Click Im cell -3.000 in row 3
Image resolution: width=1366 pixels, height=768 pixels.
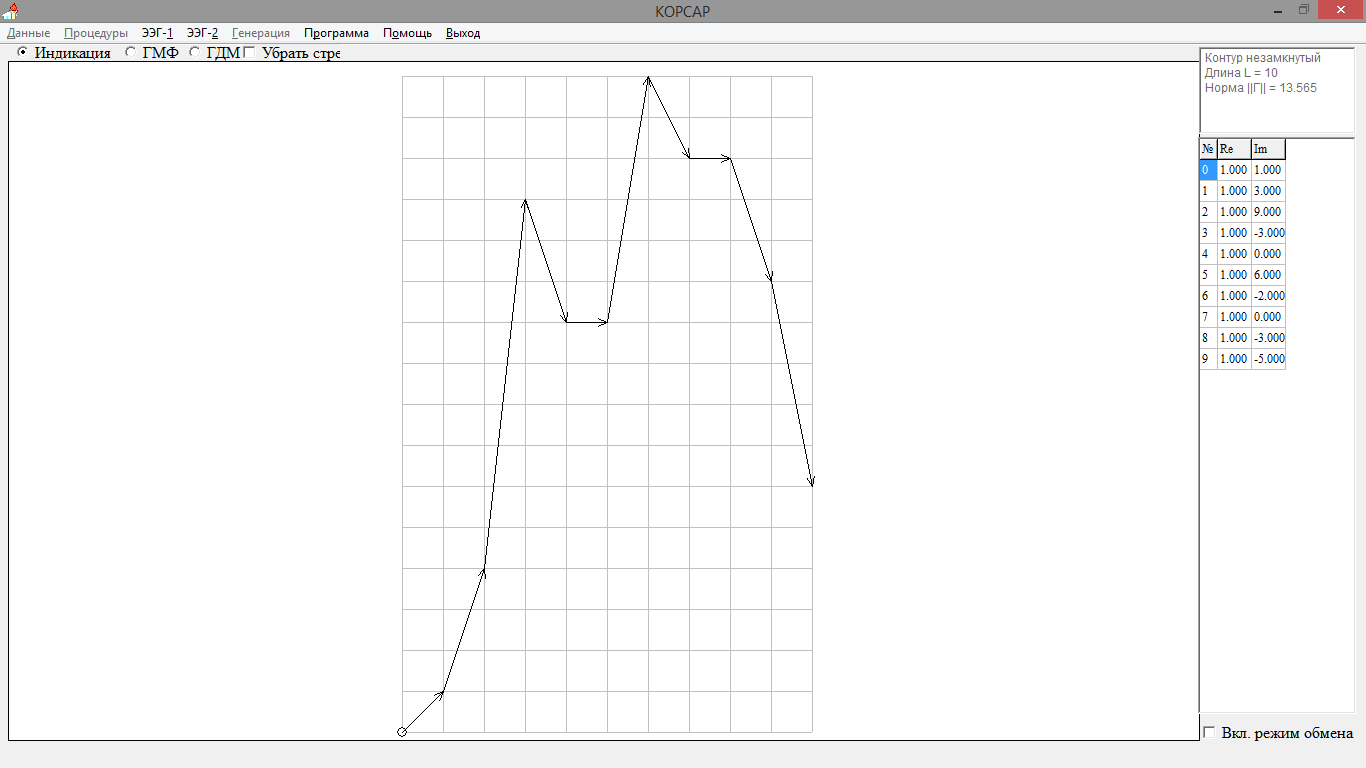(x=1268, y=233)
